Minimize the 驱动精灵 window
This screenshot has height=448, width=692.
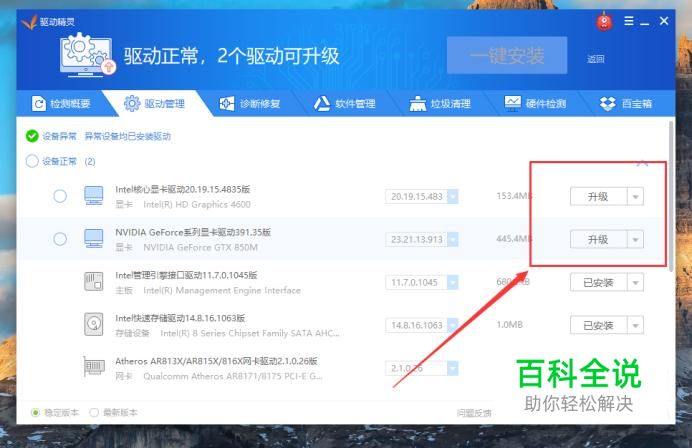click(x=645, y=22)
